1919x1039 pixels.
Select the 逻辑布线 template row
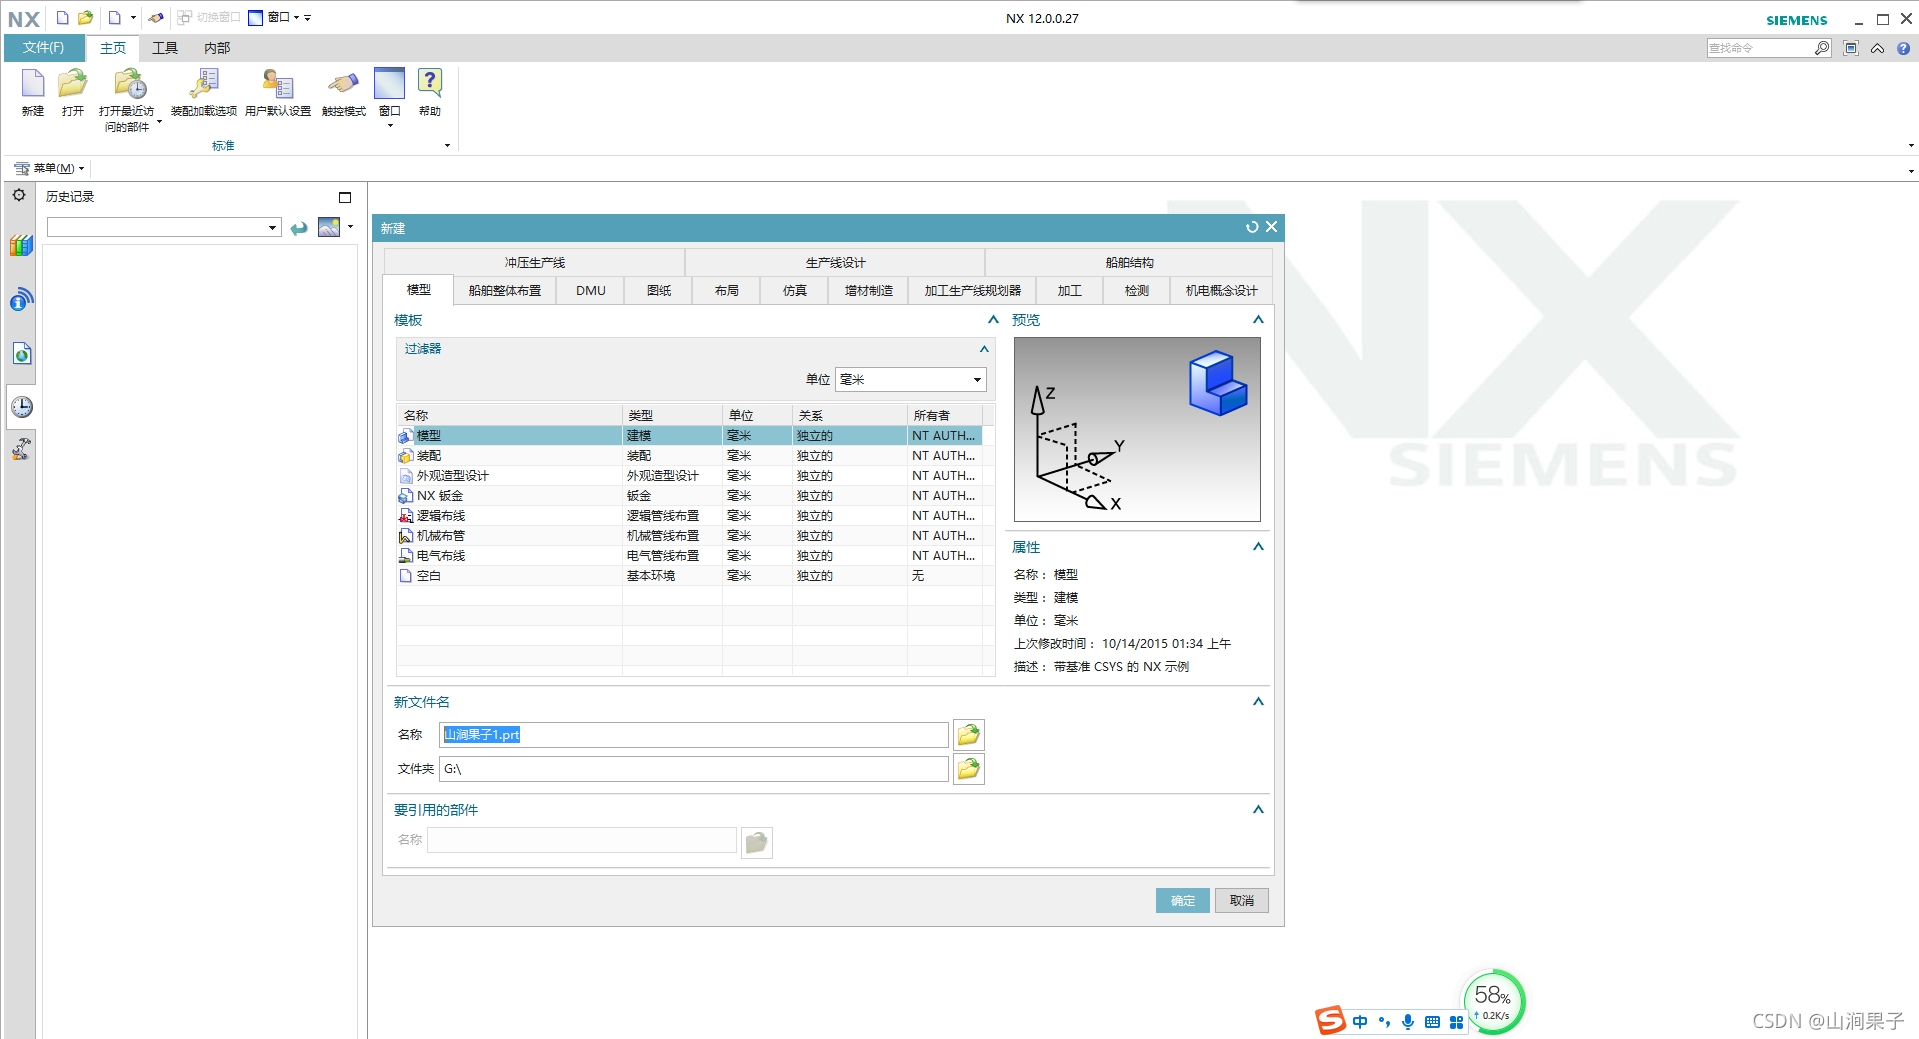tap(690, 516)
